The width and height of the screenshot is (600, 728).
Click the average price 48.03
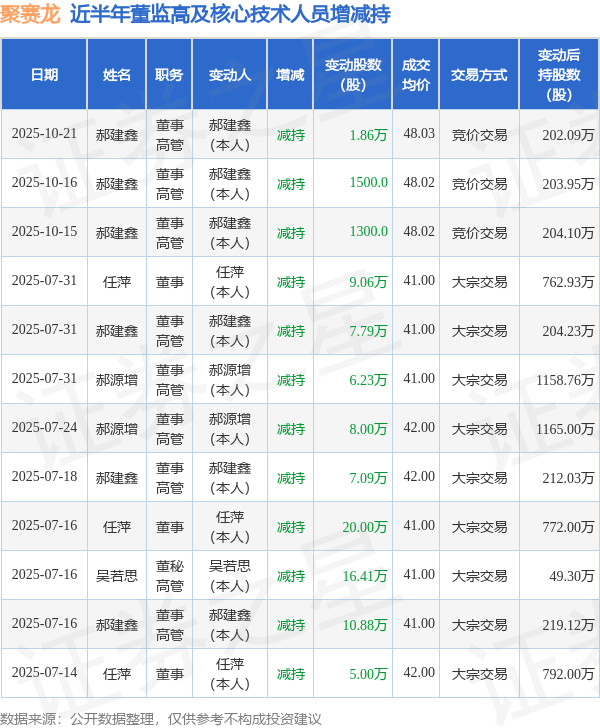pyautogui.click(x=419, y=134)
